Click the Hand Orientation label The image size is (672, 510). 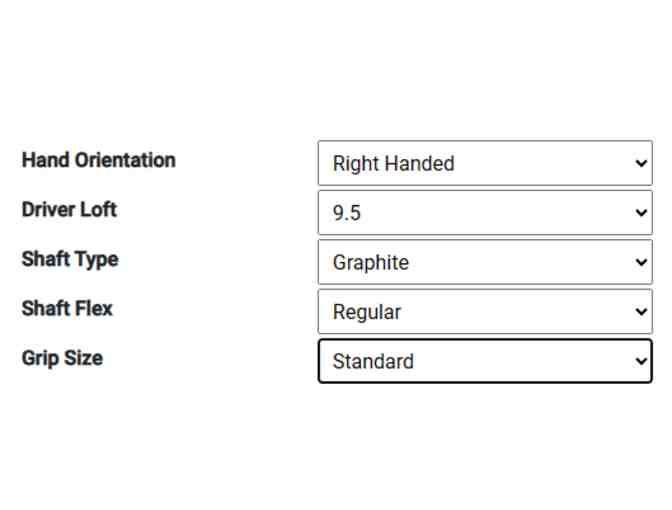pos(98,160)
